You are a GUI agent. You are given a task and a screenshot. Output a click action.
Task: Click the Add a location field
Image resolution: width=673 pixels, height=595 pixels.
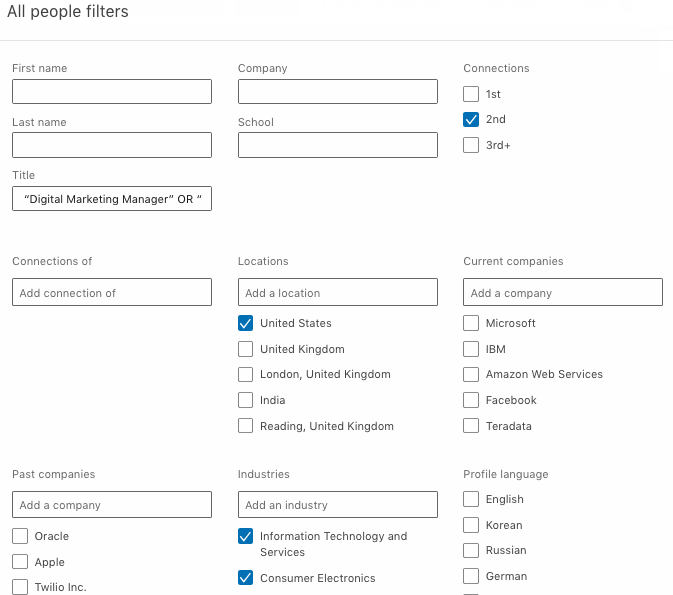338,292
